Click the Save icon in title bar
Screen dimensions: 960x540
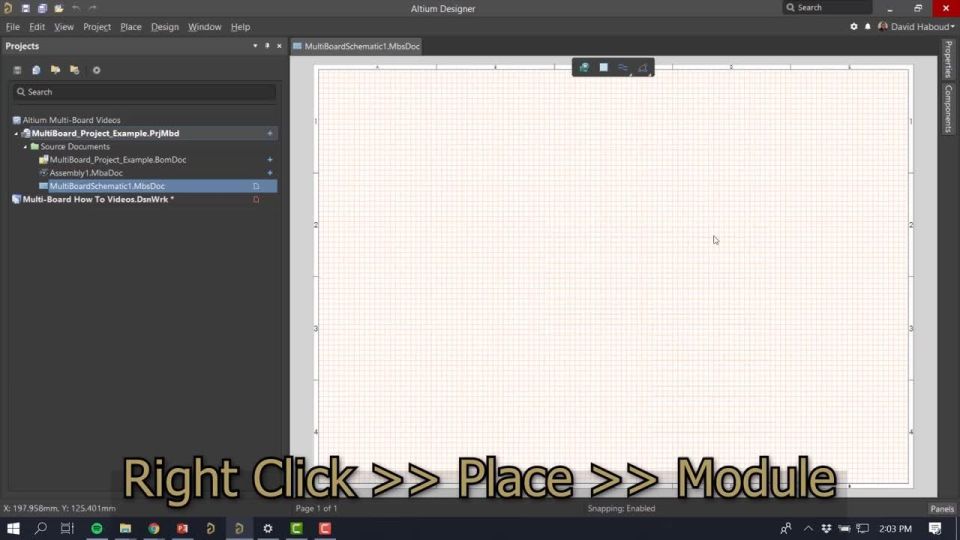(x=25, y=9)
